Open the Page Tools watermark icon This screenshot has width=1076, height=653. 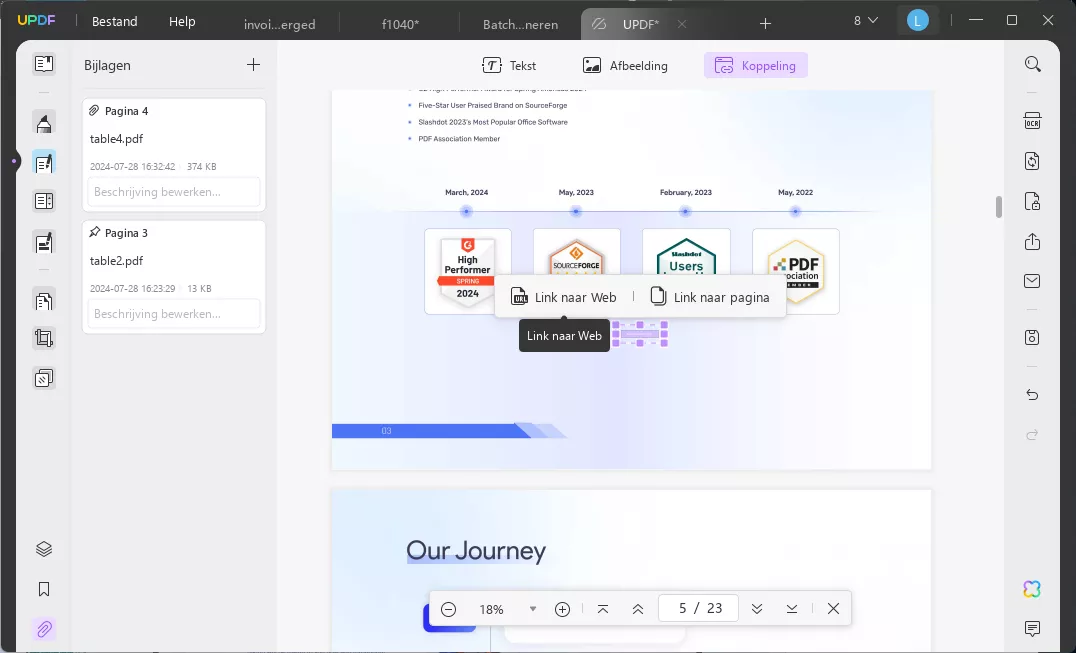point(44,378)
